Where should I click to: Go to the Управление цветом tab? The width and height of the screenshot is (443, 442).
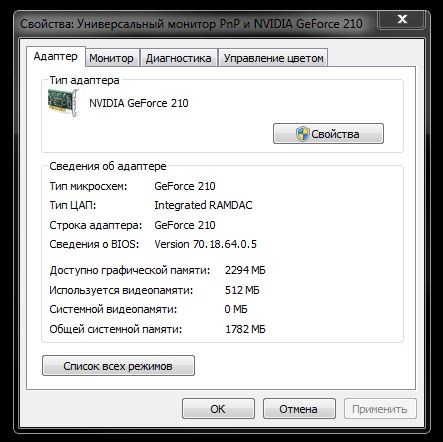(273, 58)
